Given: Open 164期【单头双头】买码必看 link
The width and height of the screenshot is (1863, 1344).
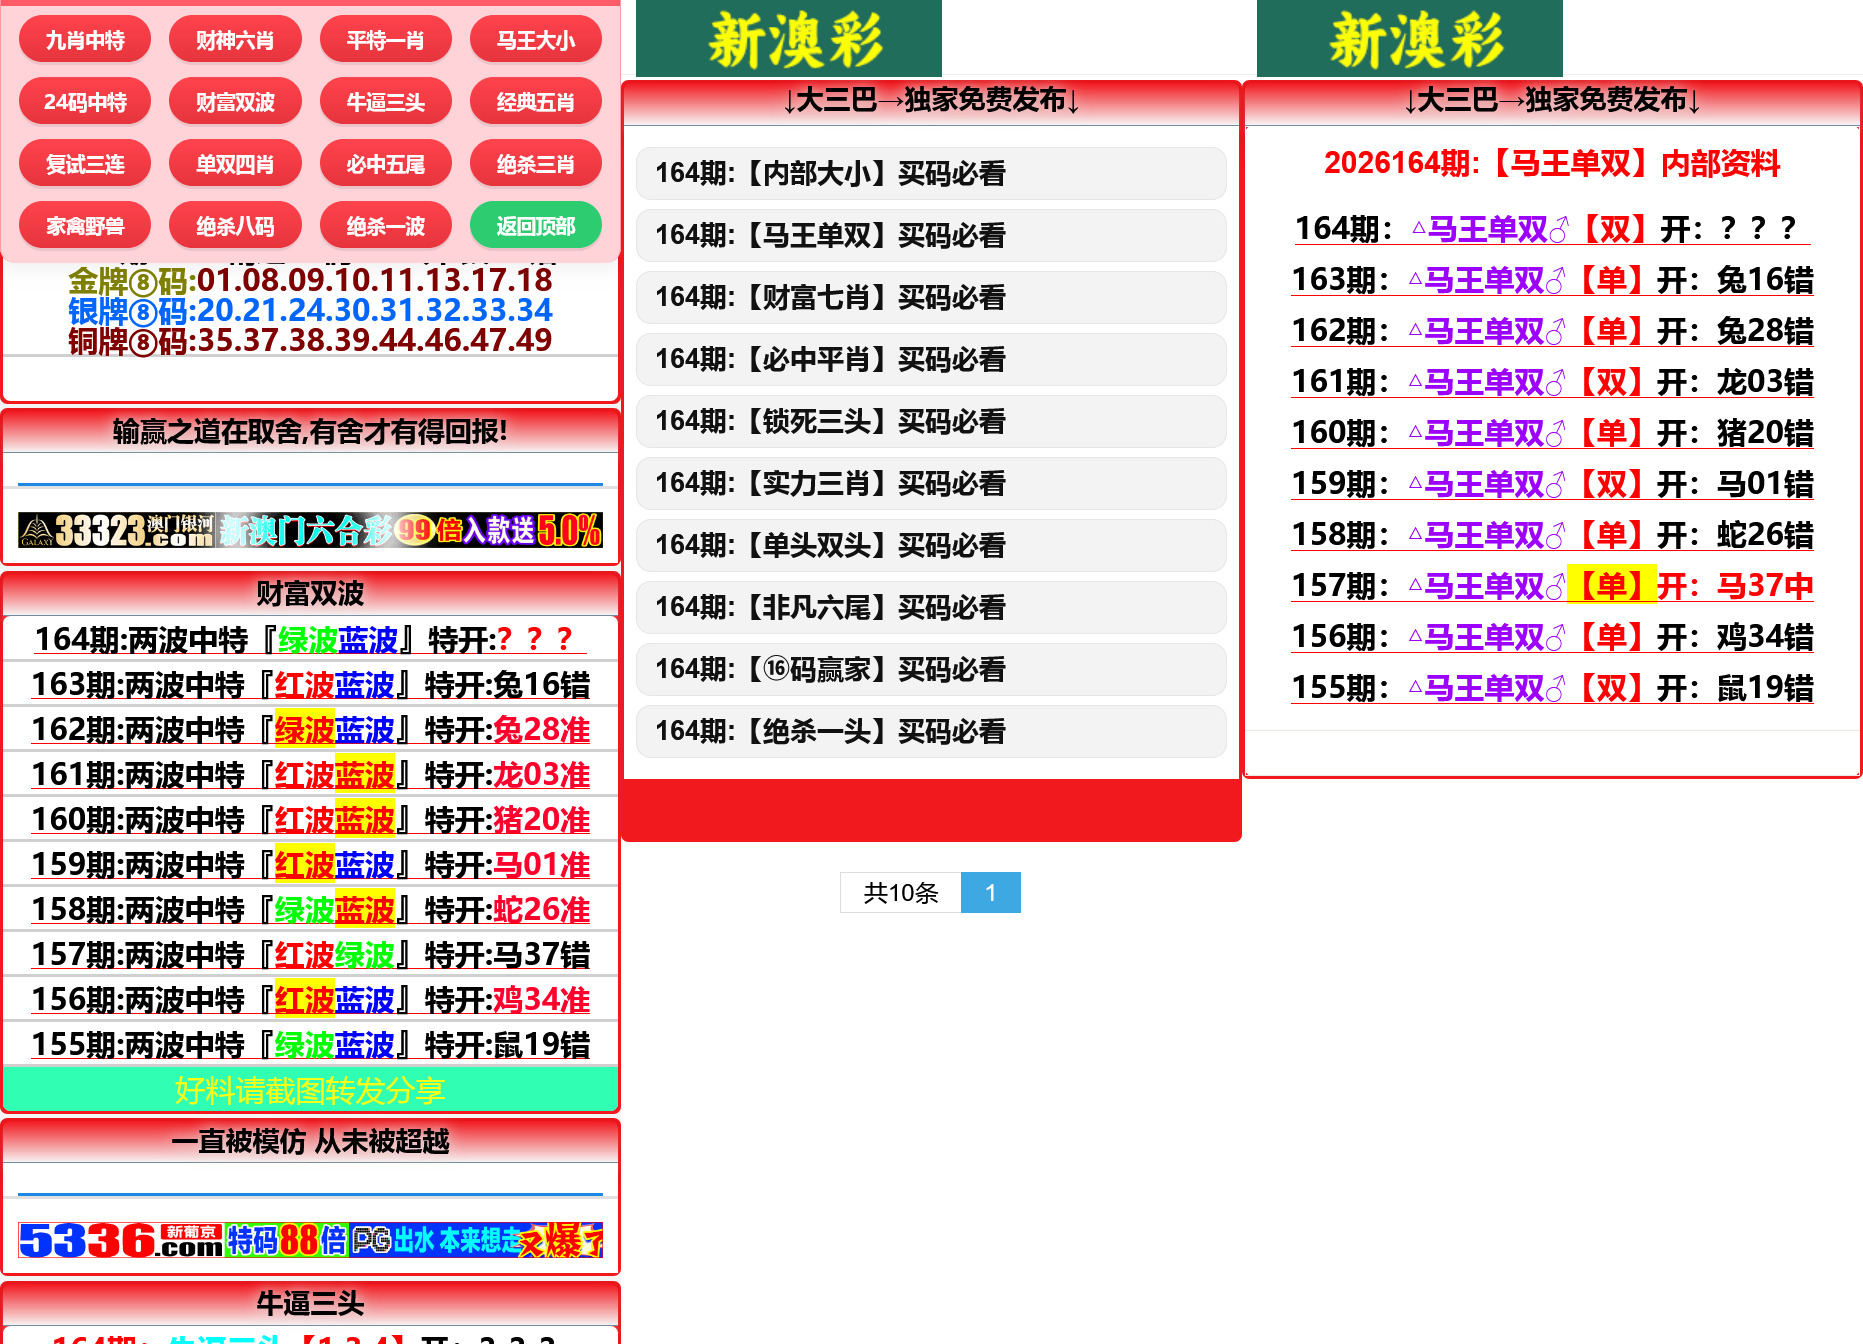Looking at the screenshot, I should (x=931, y=545).
